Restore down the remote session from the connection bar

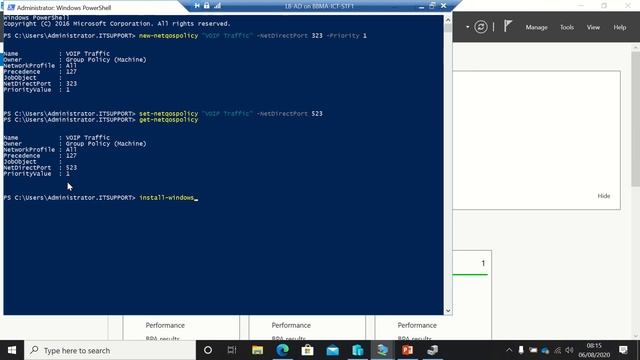[x=432, y=6]
